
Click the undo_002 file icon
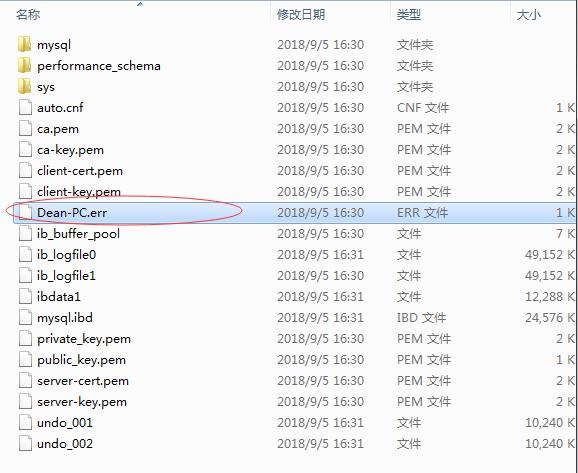[25, 444]
